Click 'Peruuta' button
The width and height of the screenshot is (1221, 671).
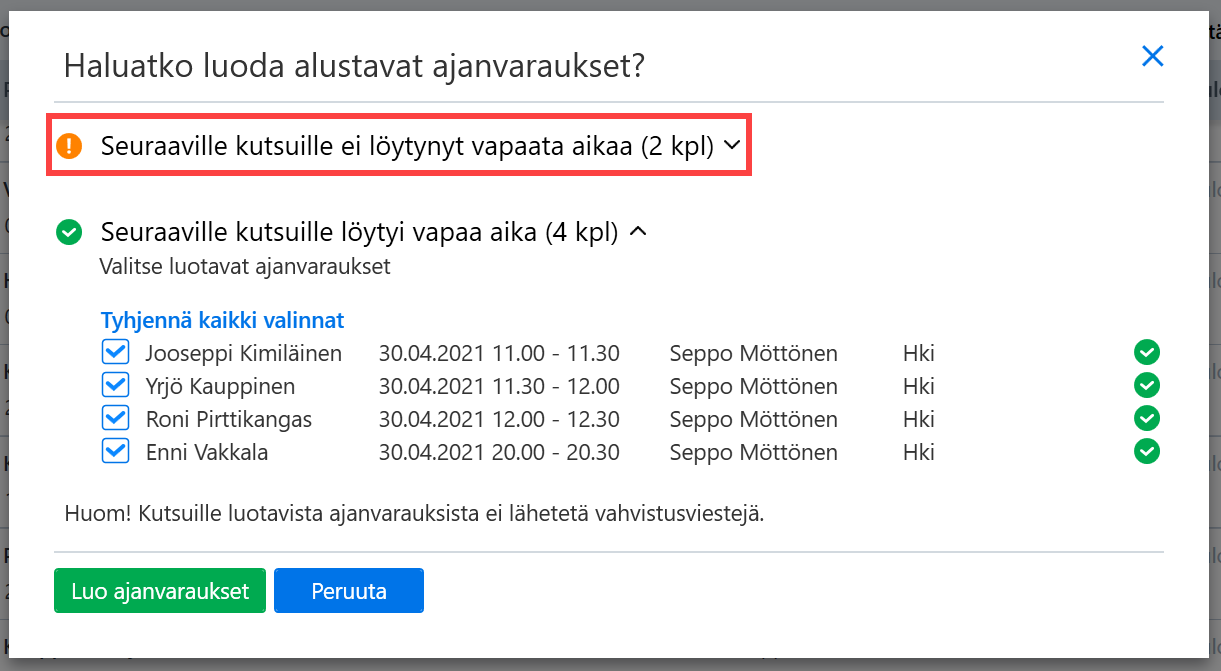[349, 591]
